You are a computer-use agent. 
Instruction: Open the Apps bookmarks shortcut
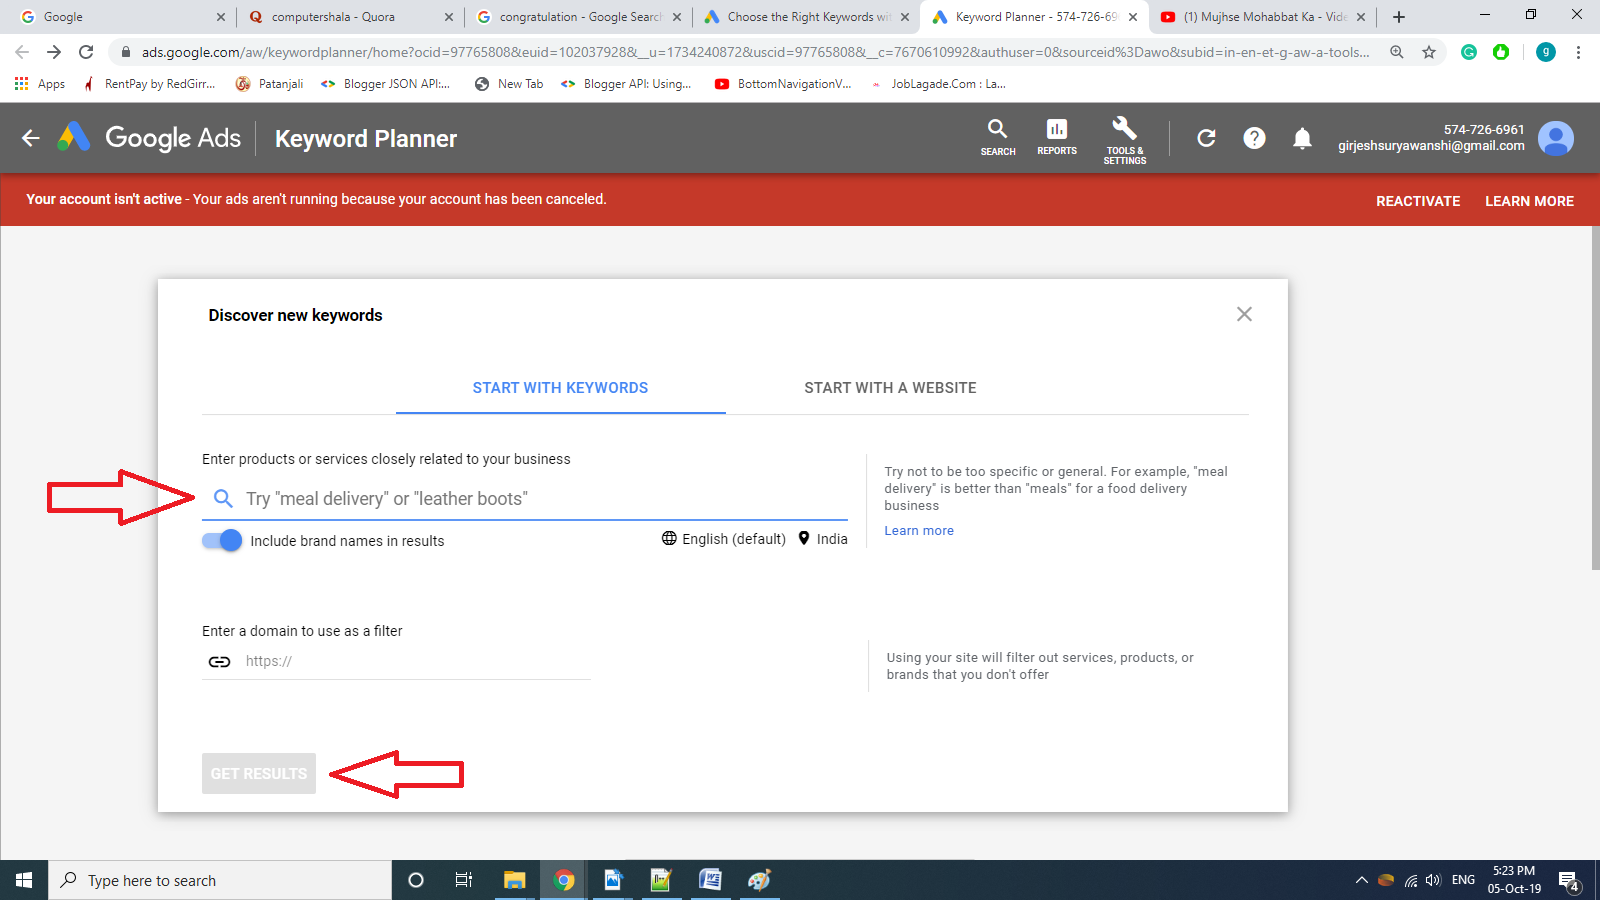(40, 84)
